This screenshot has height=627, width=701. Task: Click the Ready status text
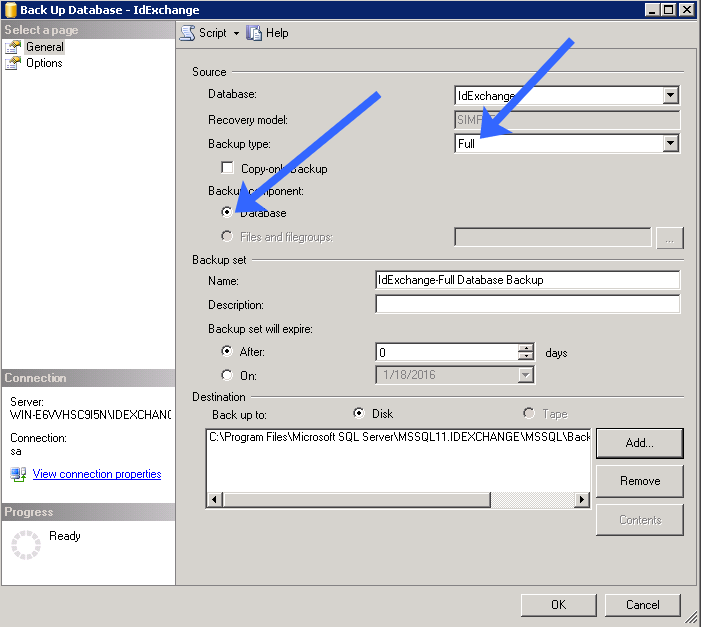coord(65,536)
